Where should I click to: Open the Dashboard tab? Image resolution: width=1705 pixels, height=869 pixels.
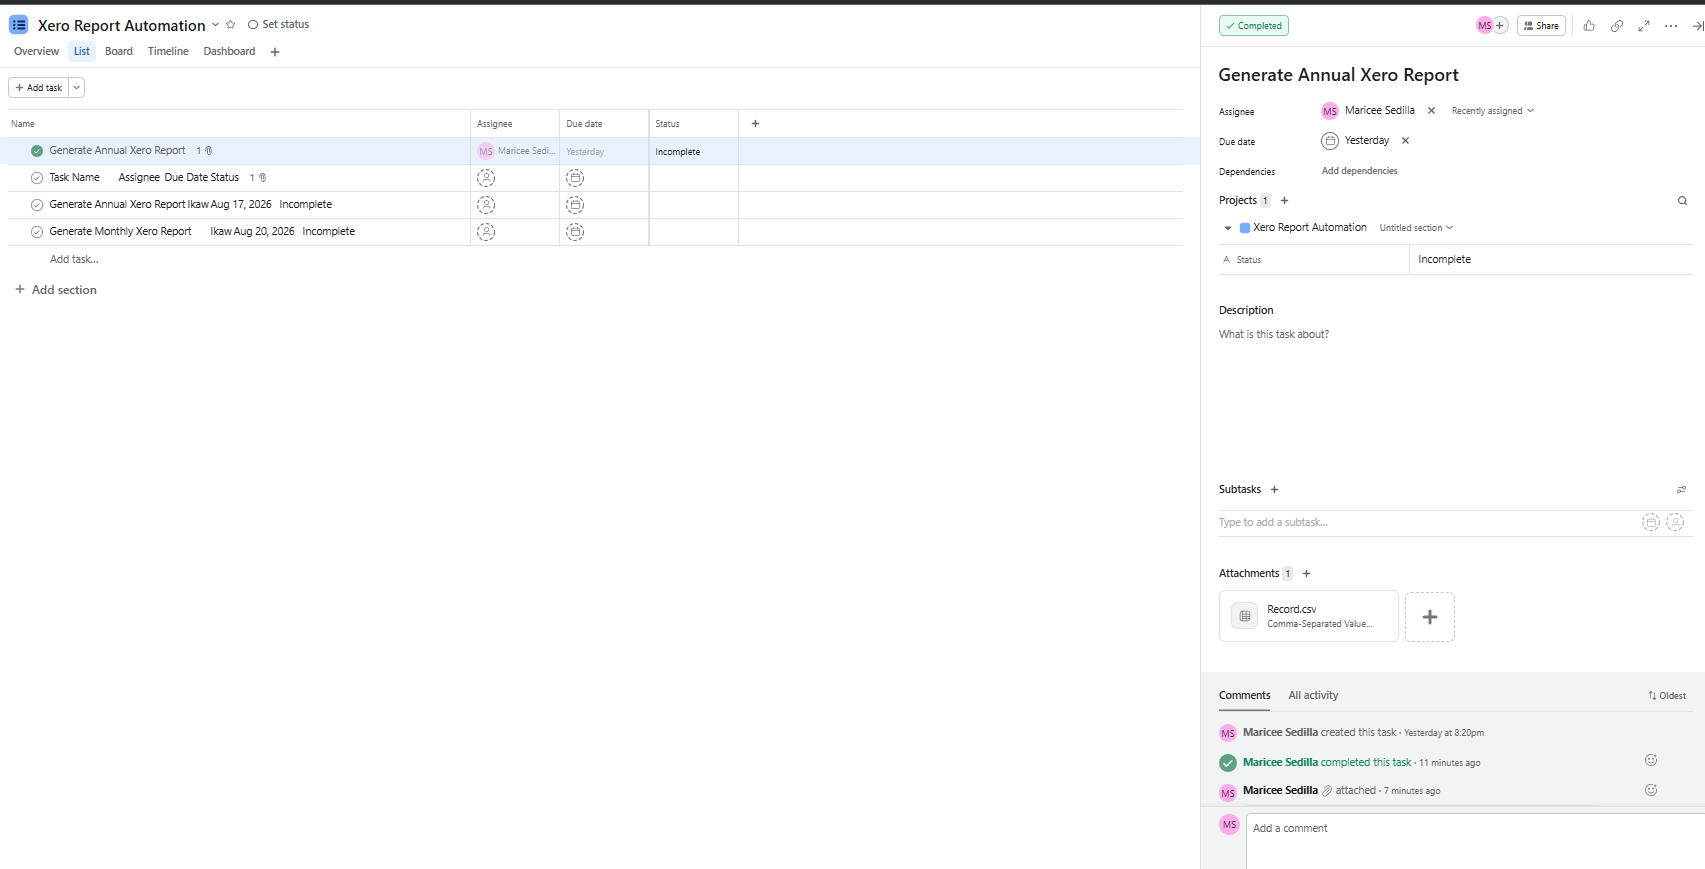[x=229, y=51]
